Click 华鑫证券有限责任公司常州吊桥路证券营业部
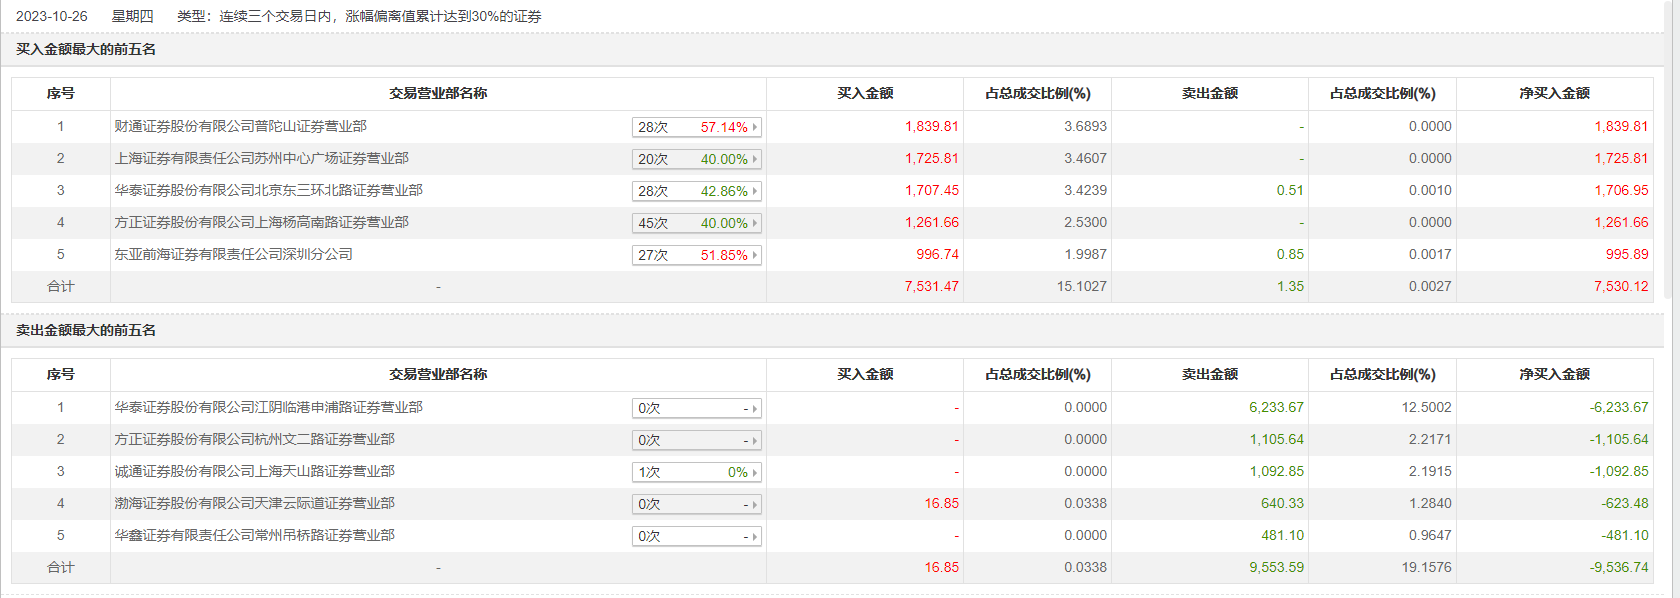Viewport: 1680px width, 598px height. coord(254,535)
